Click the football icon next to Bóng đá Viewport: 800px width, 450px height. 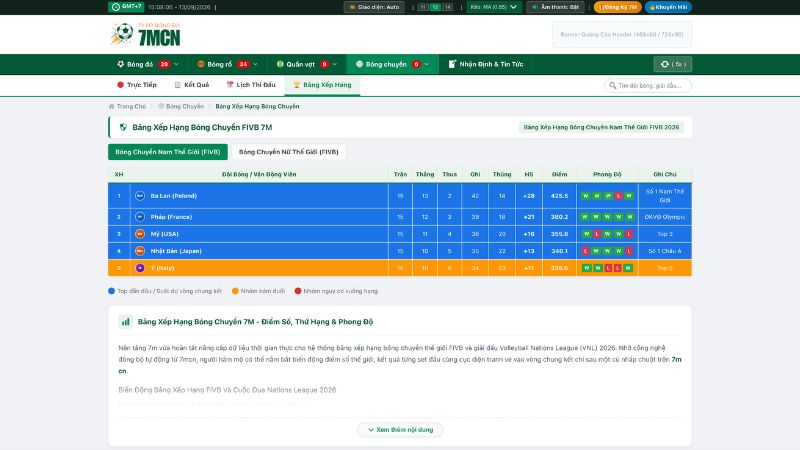tap(120, 64)
